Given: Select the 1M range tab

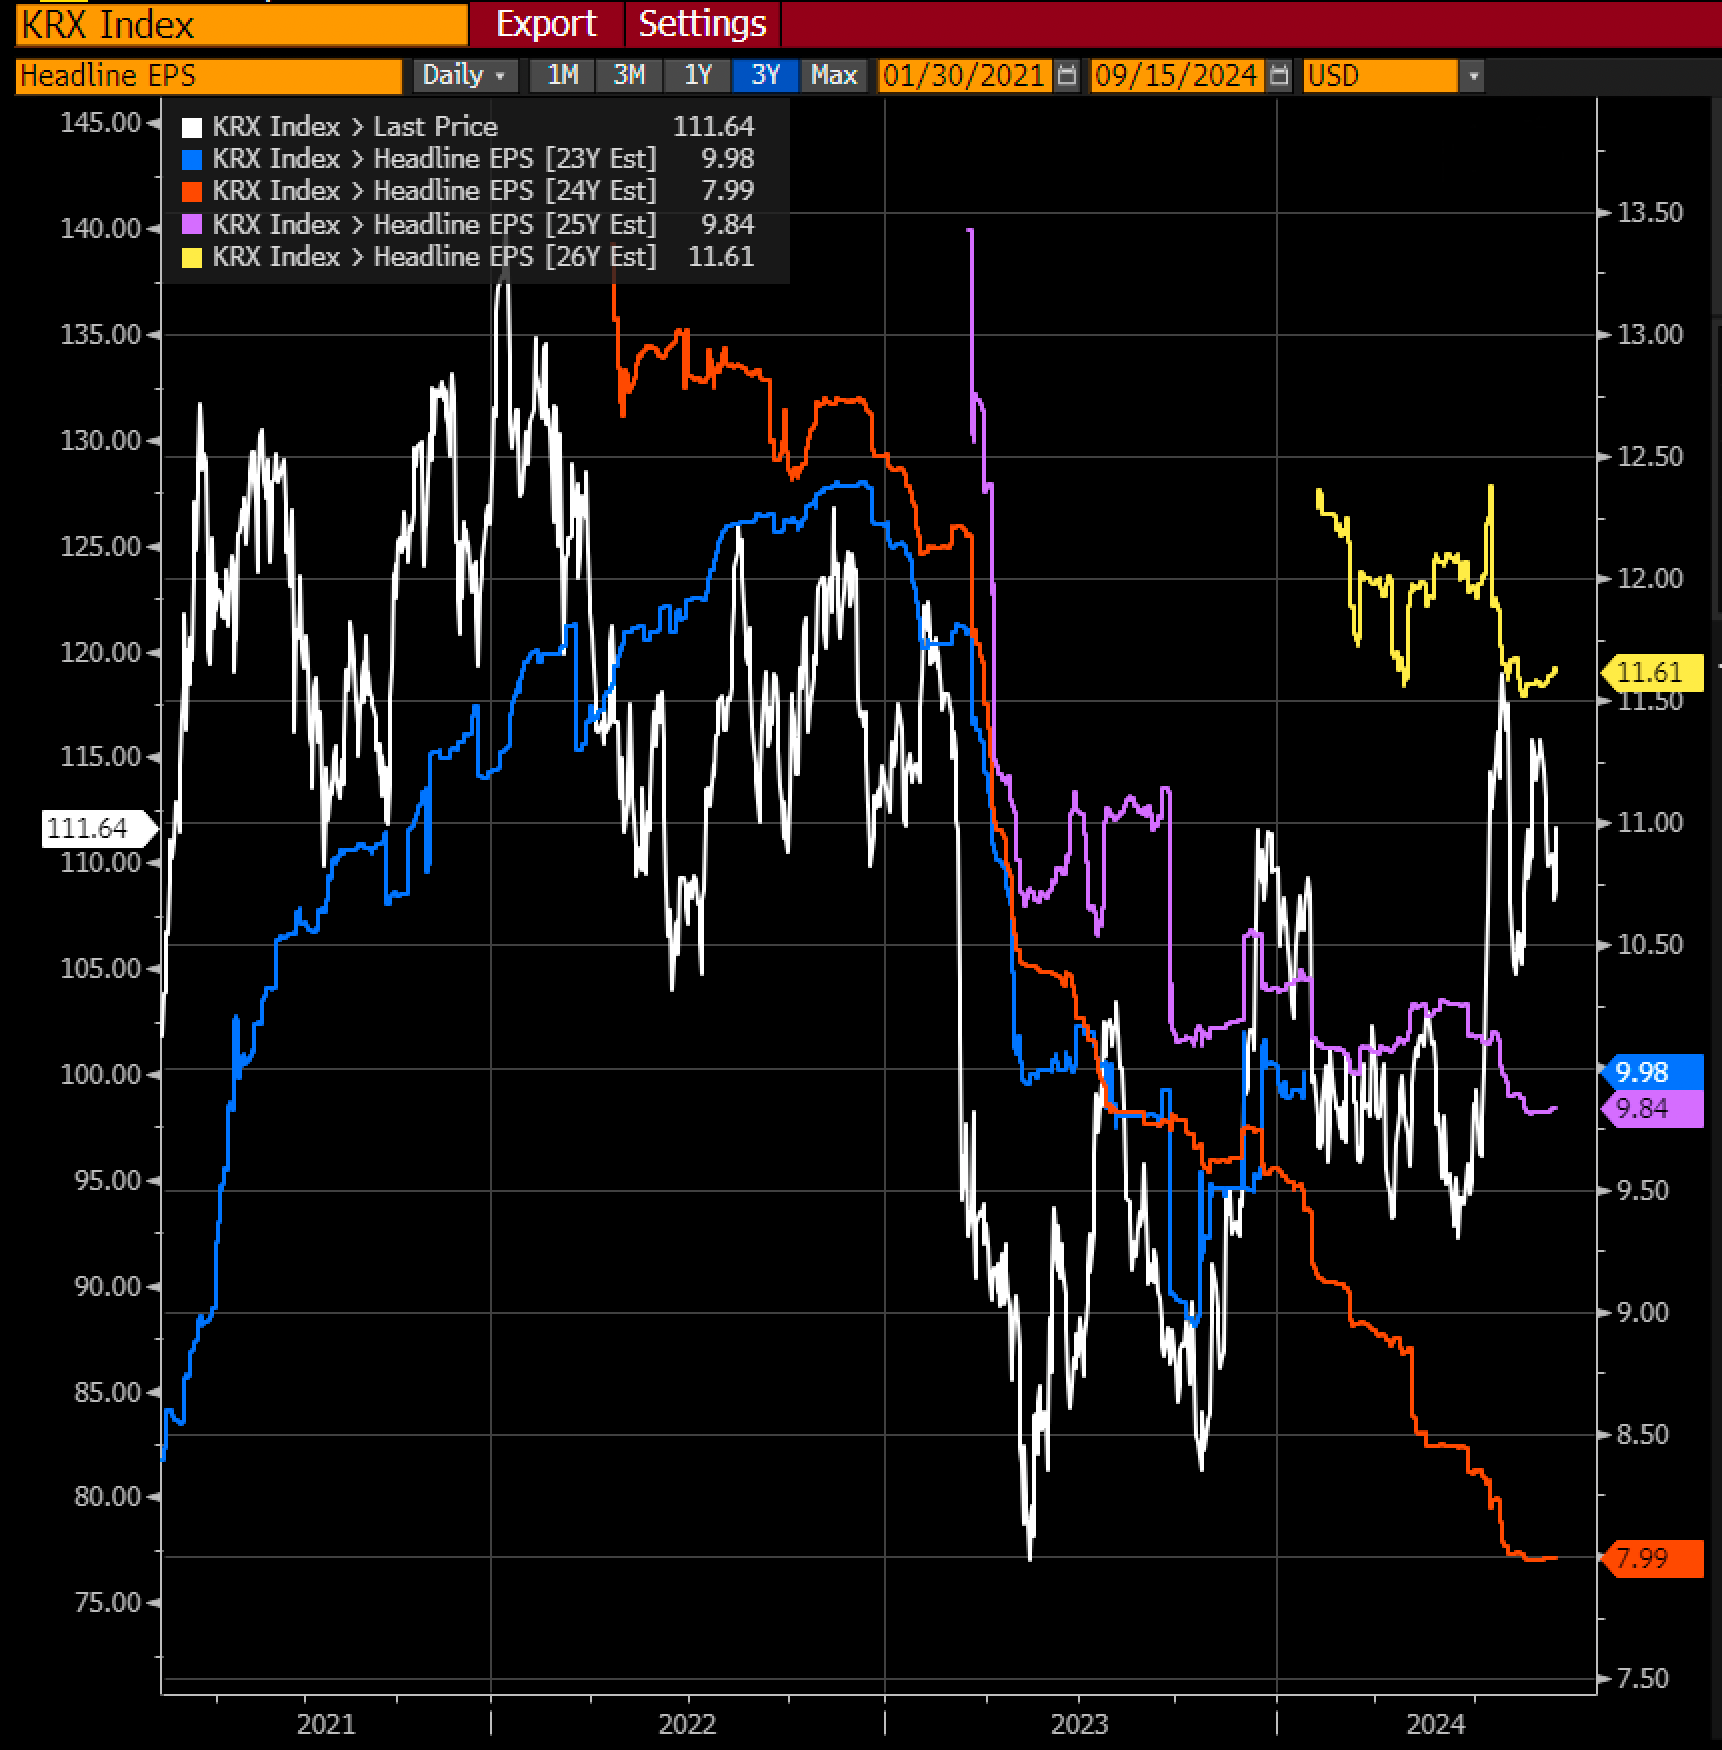Looking at the screenshot, I should tap(563, 76).
